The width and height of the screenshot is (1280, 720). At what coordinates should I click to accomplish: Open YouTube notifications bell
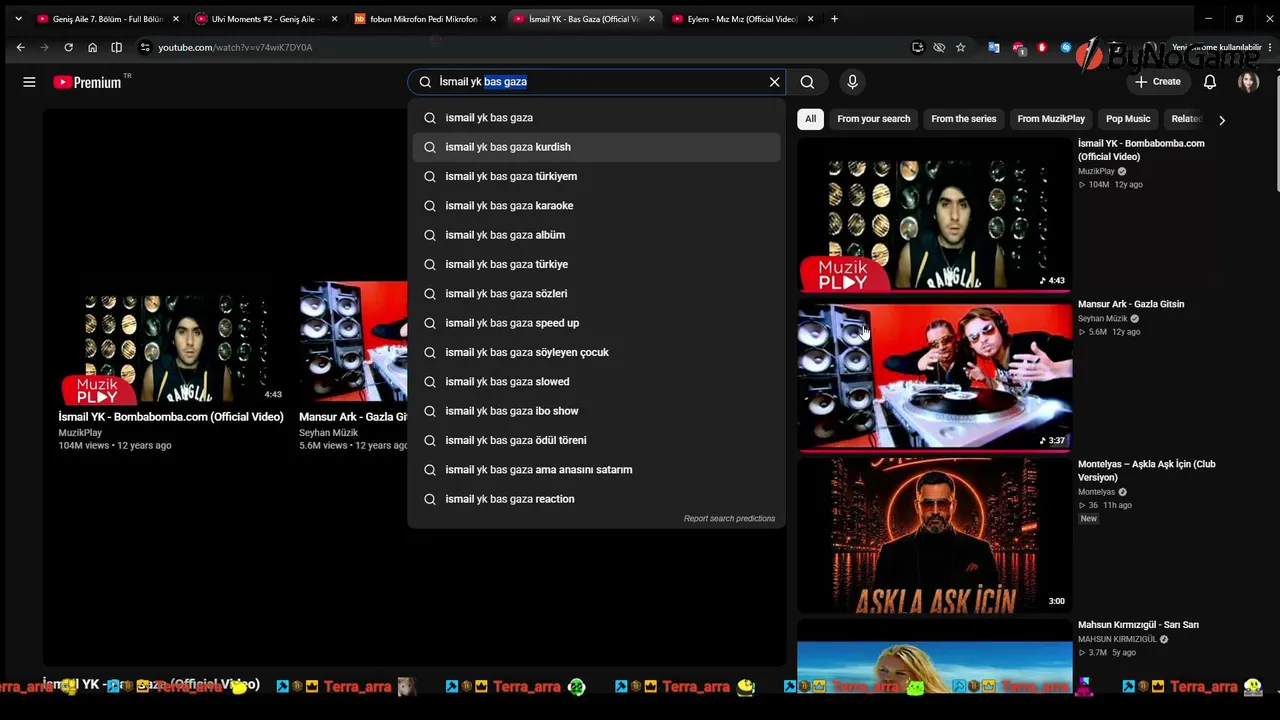1210,82
